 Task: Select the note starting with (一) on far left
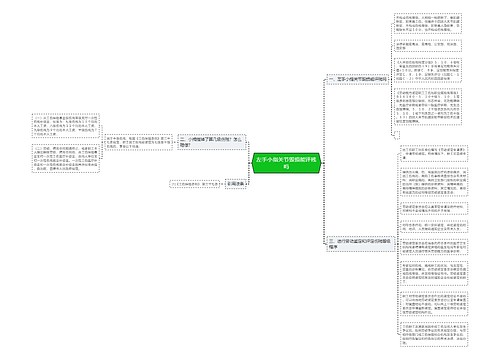point(66,126)
